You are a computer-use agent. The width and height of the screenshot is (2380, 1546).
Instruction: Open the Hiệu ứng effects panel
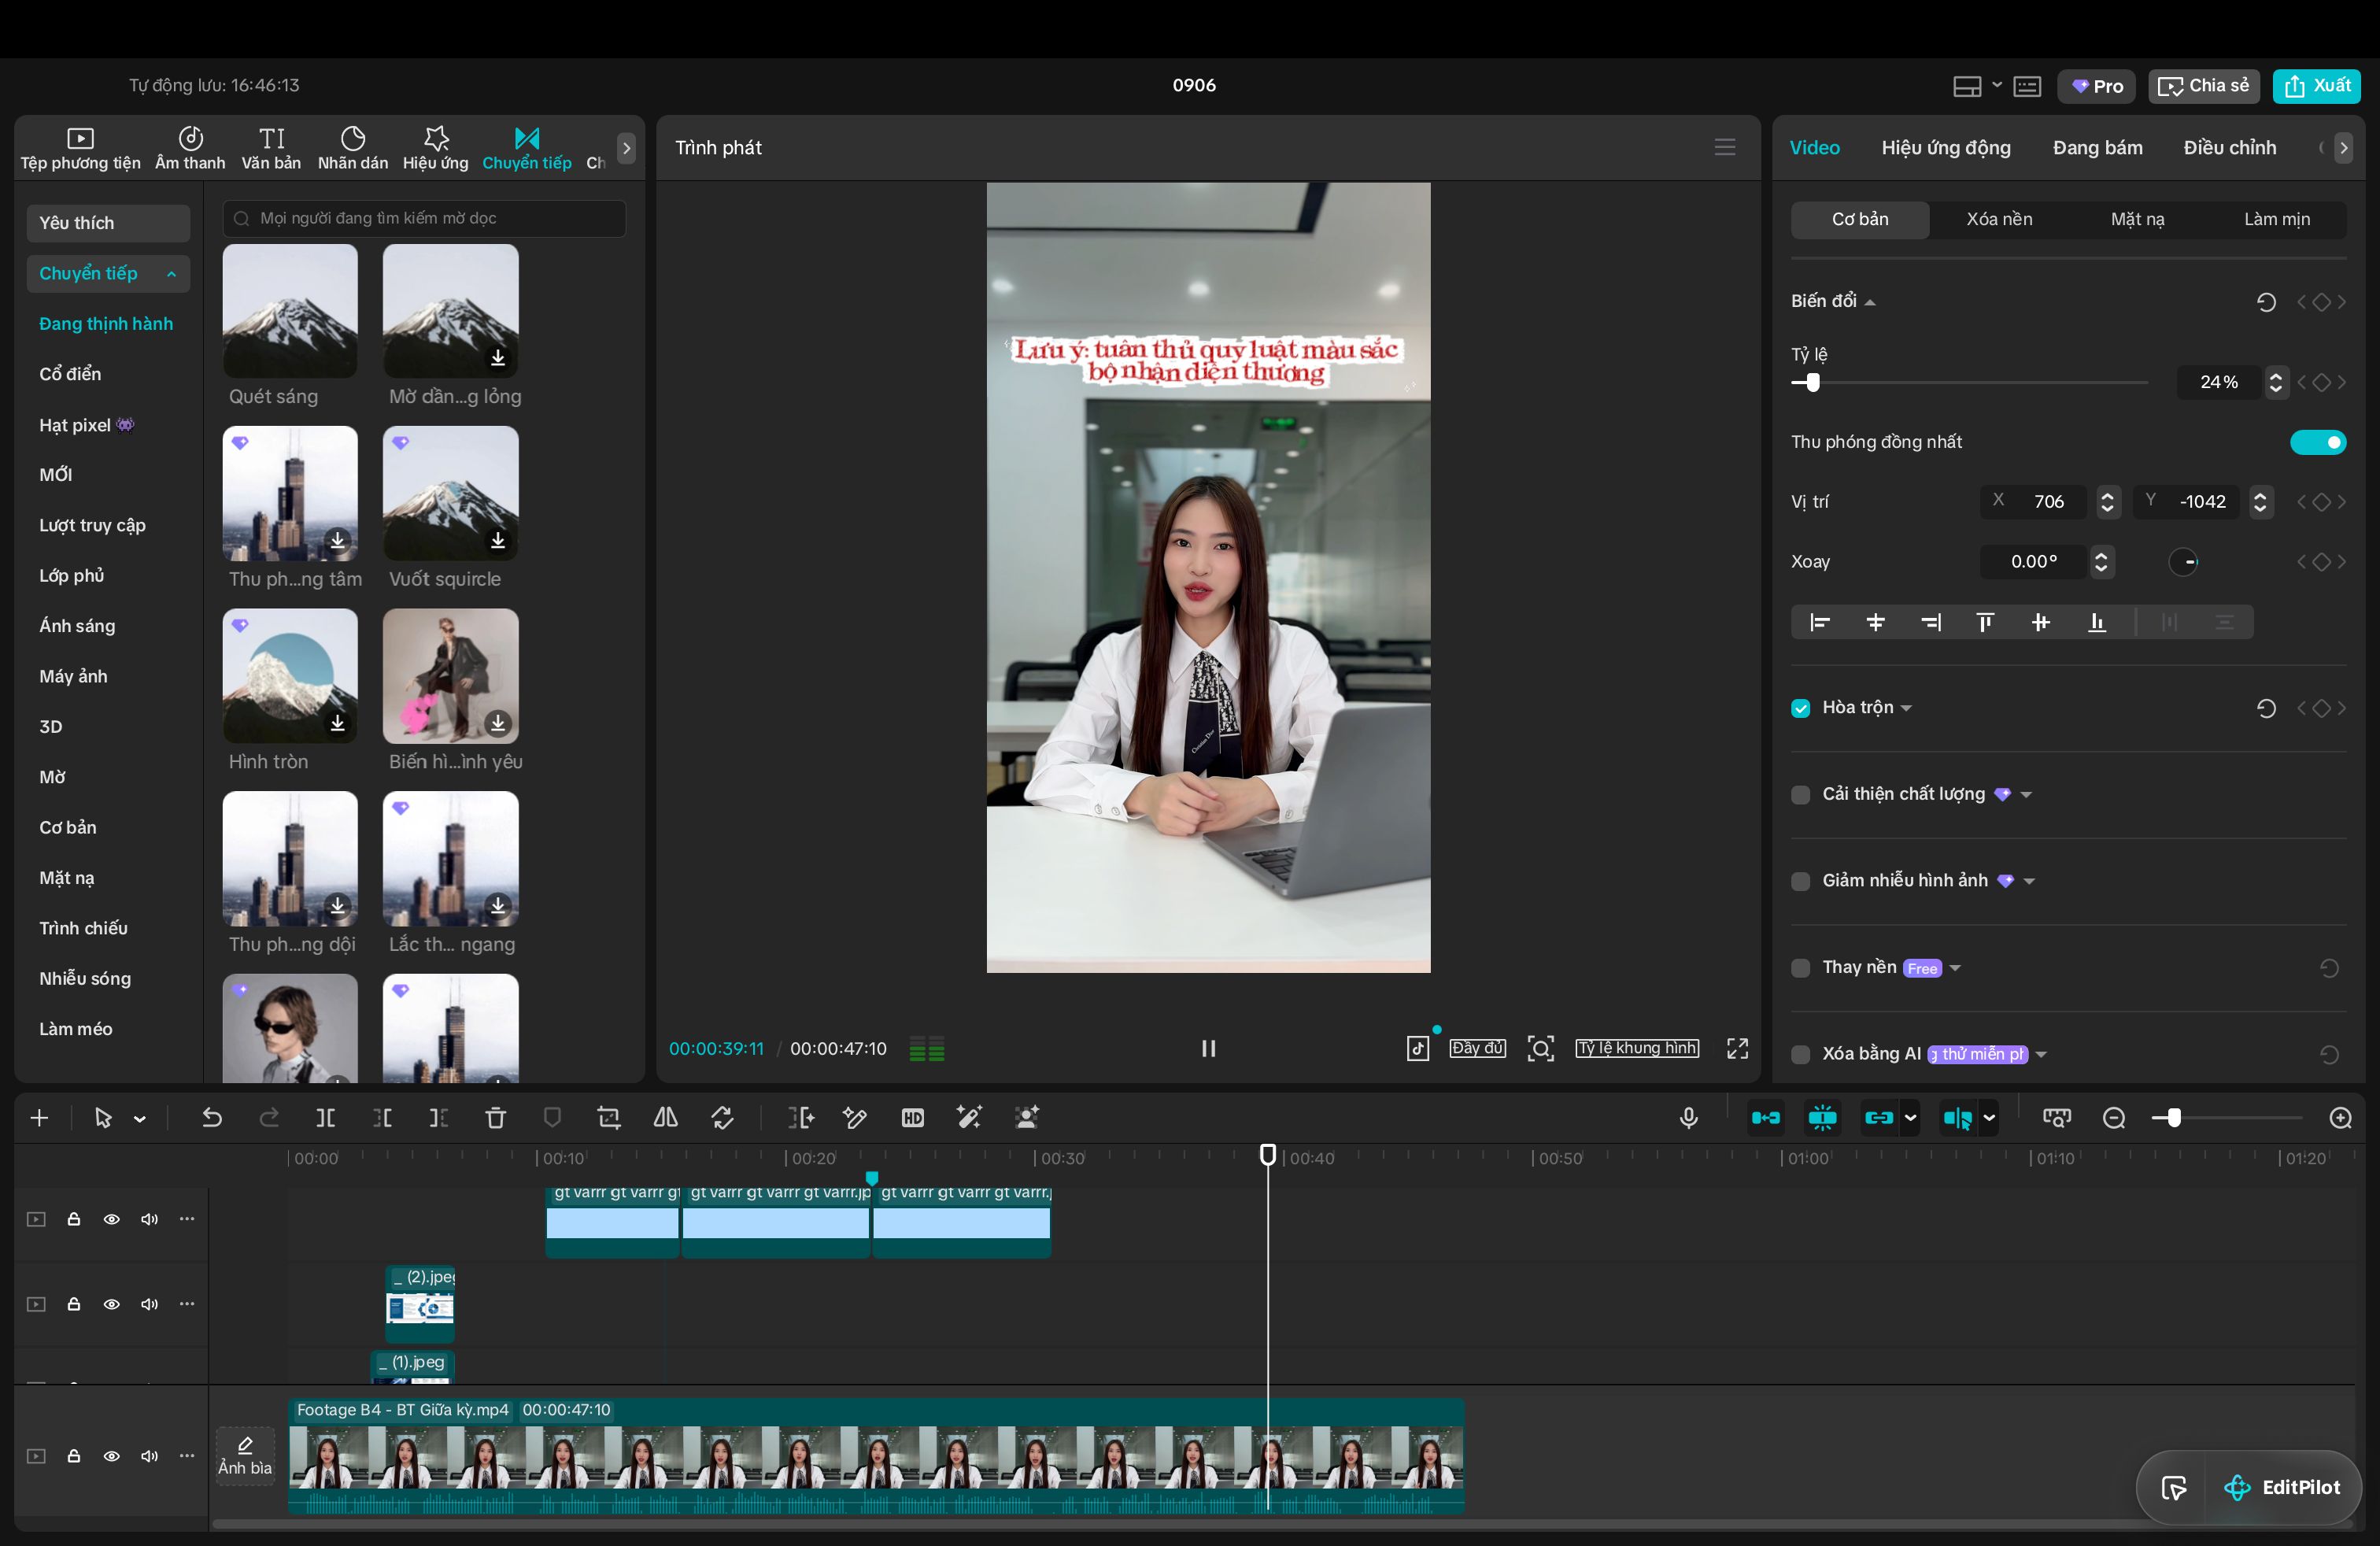click(x=435, y=149)
